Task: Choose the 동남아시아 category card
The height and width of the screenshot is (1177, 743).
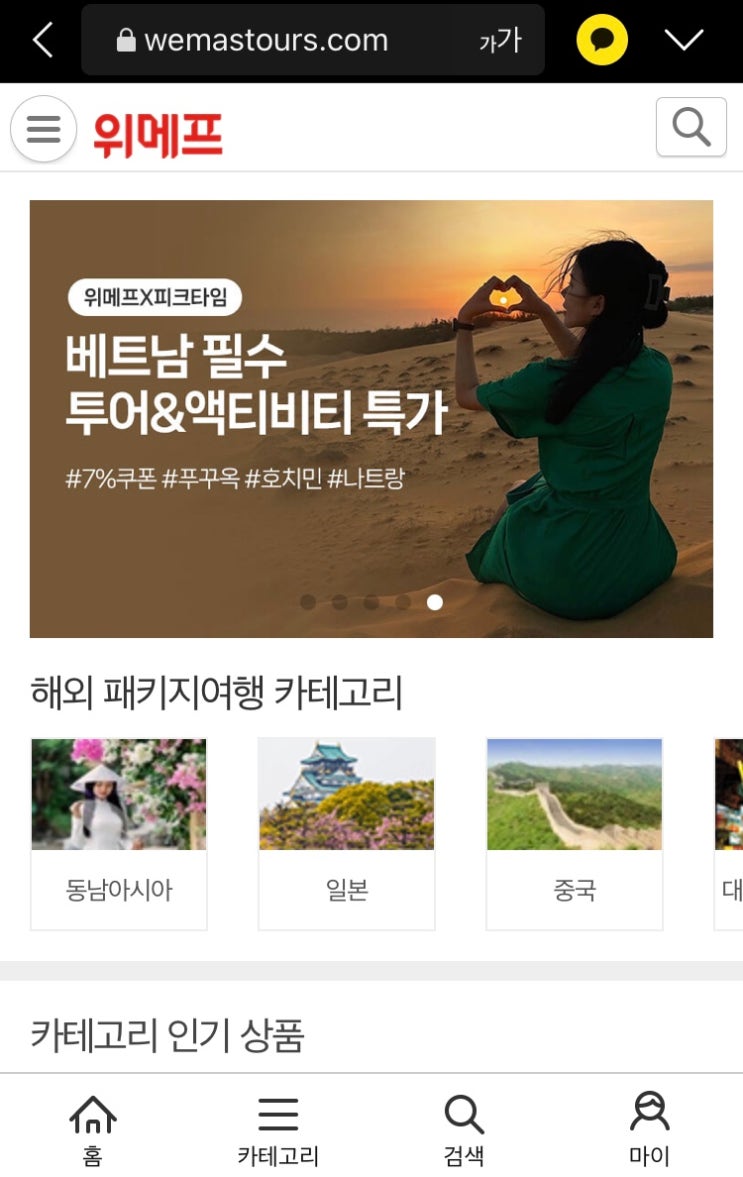Action: point(119,834)
